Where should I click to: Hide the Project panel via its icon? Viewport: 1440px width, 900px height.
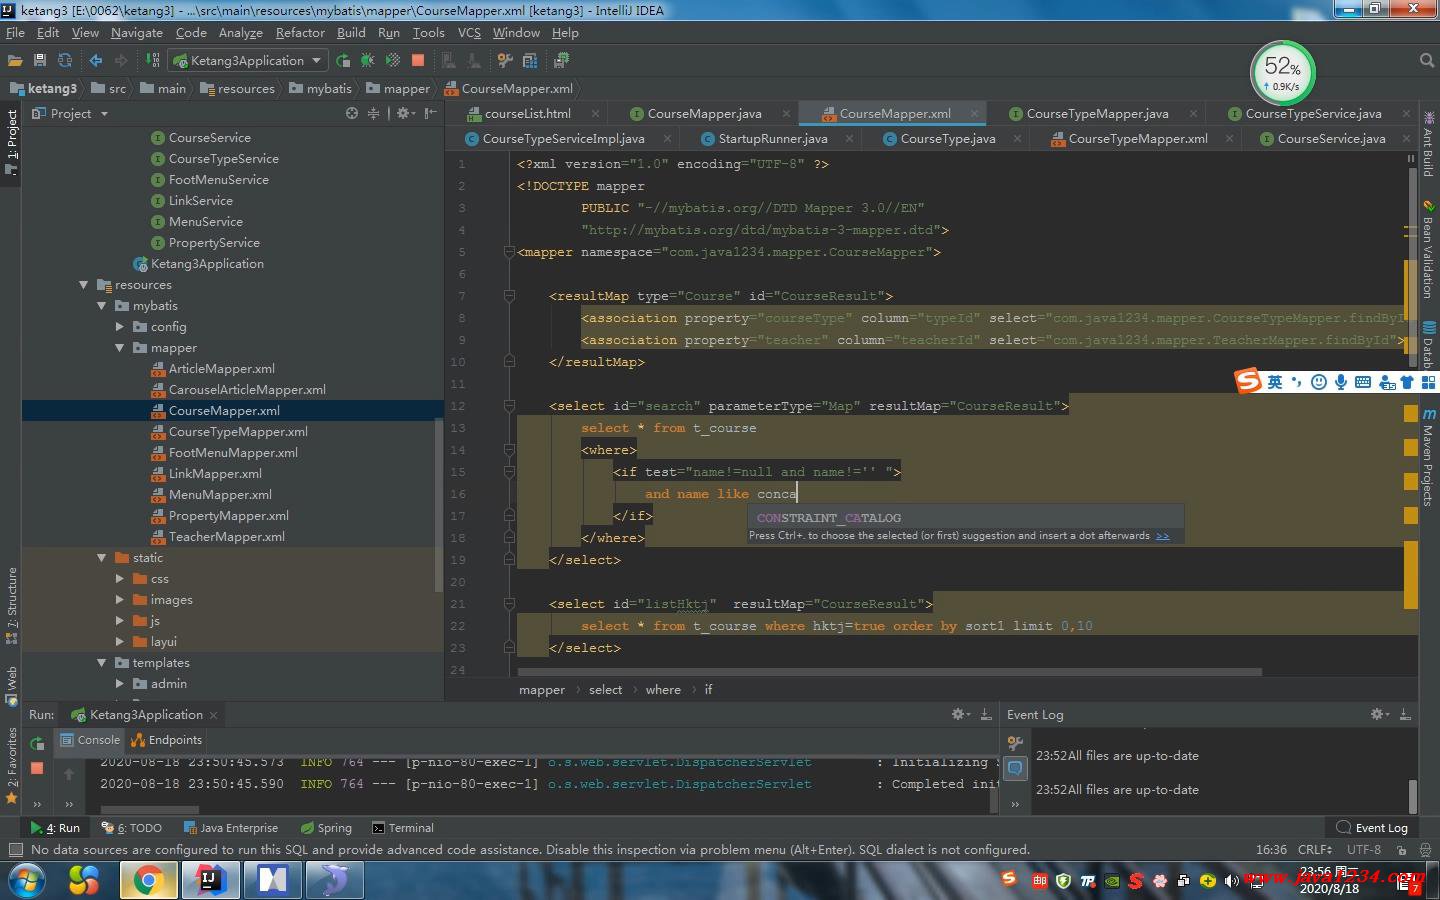click(430, 113)
